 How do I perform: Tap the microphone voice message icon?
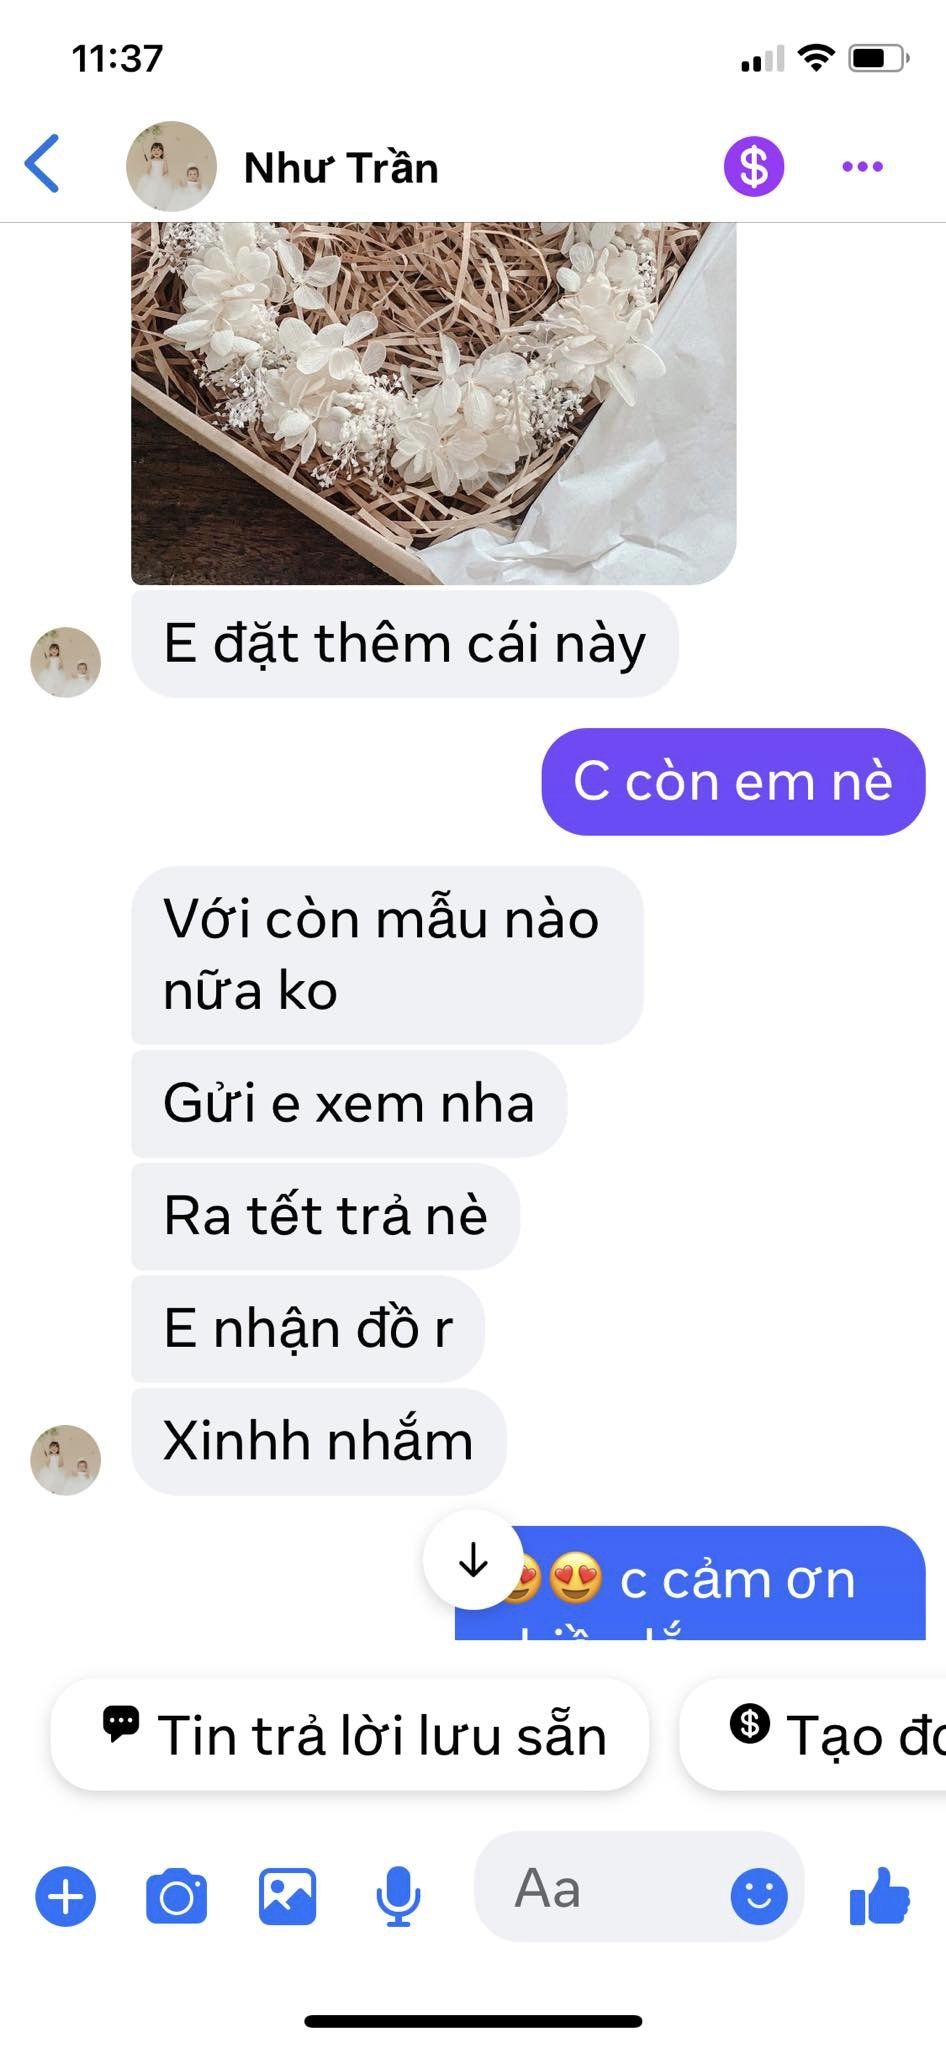[398, 1896]
